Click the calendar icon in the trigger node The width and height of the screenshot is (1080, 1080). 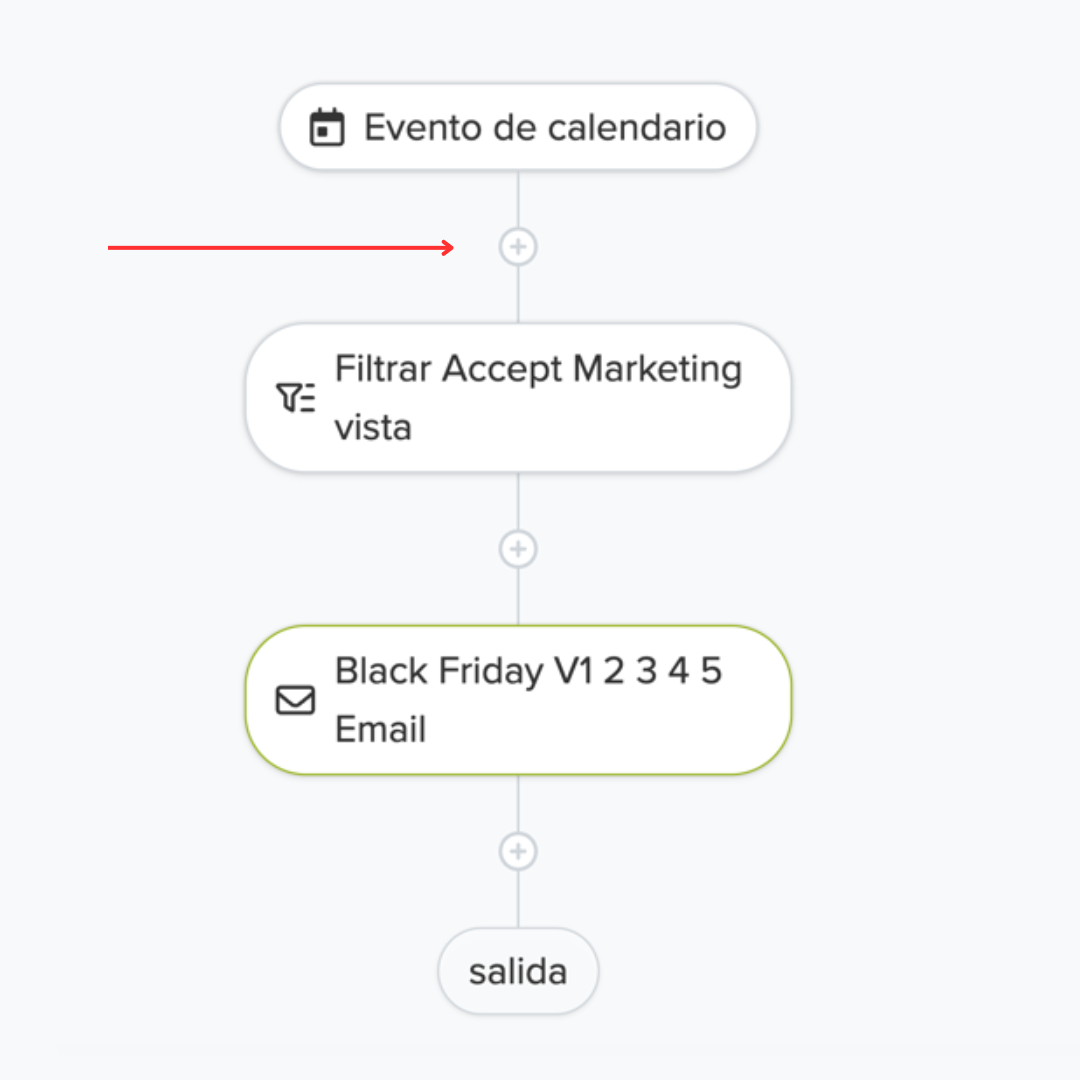[x=327, y=128]
